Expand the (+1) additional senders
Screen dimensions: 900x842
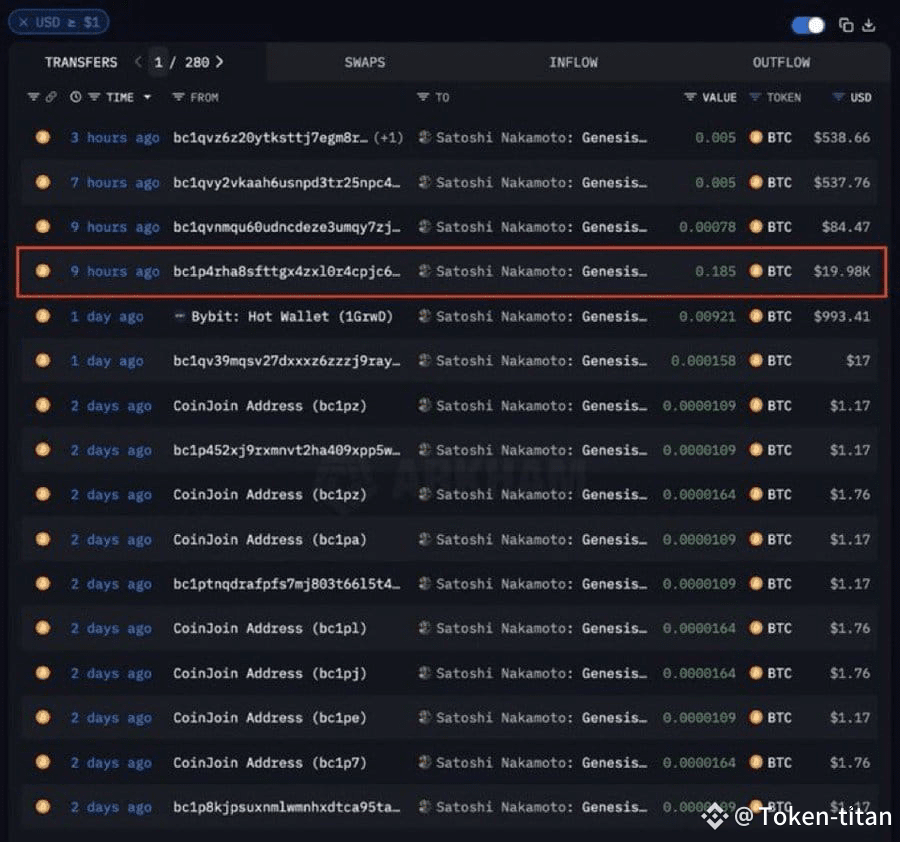click(x=389, y=138)
